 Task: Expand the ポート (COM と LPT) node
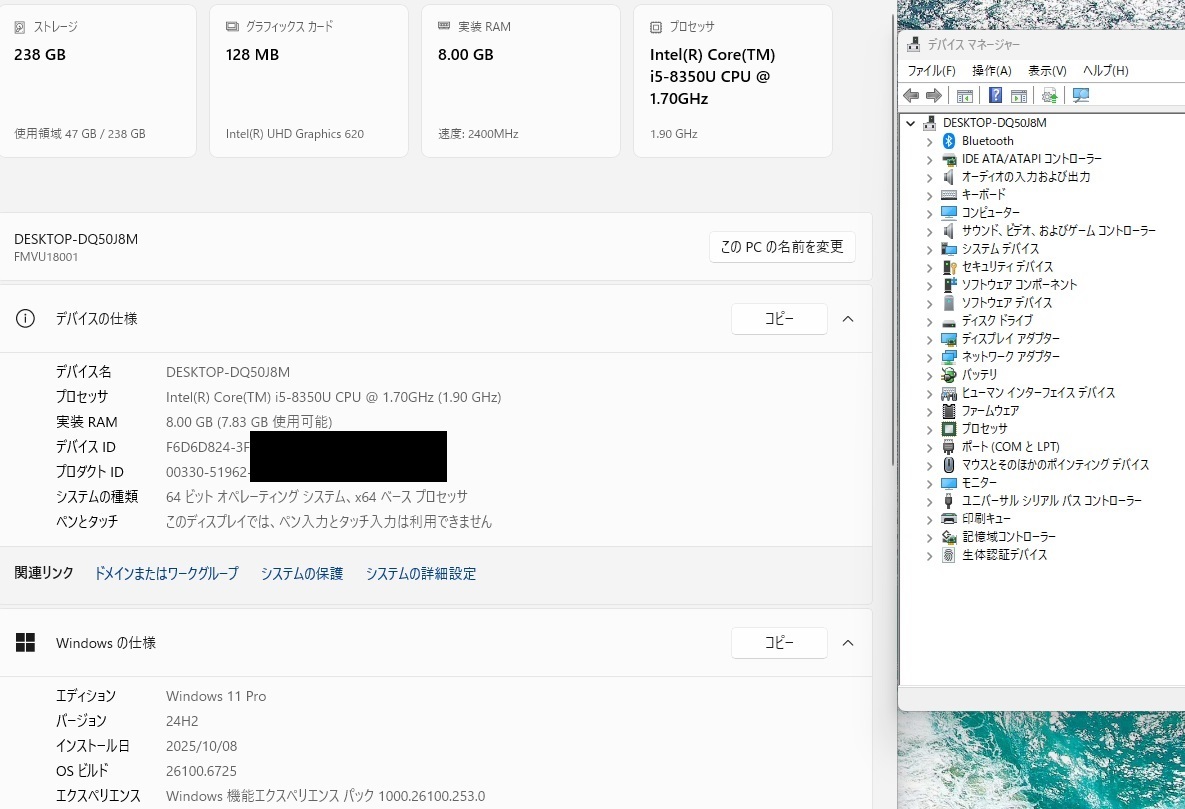click(930, 447)
